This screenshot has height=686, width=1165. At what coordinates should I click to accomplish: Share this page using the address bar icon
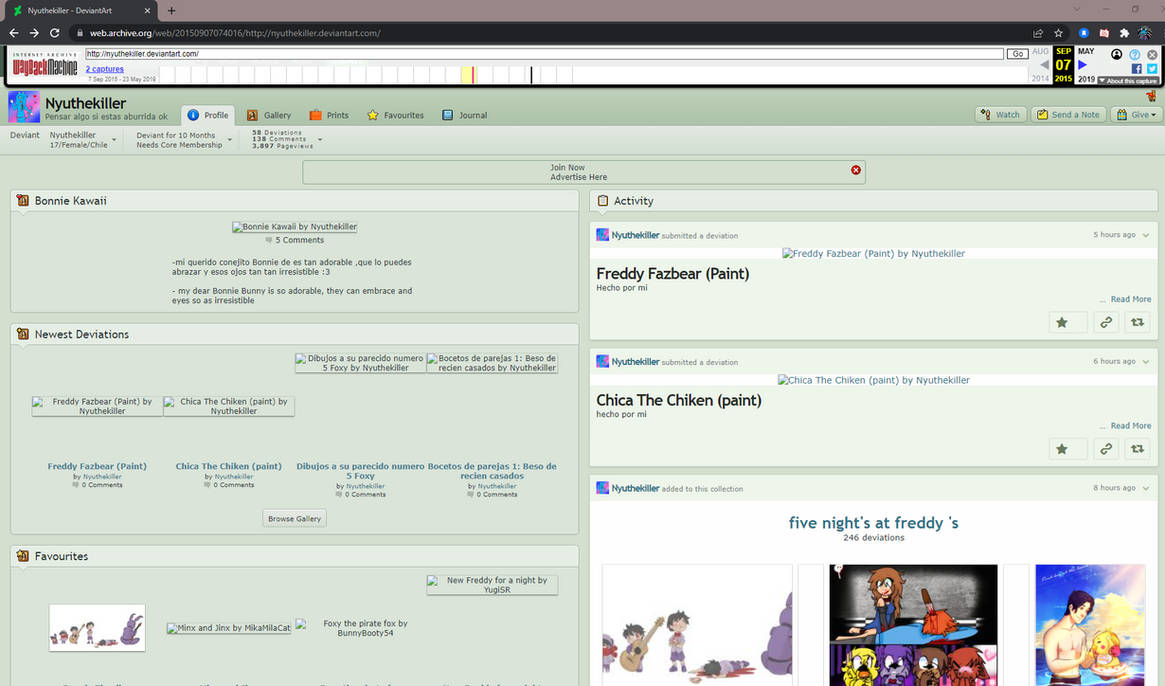pos(1037,33)
